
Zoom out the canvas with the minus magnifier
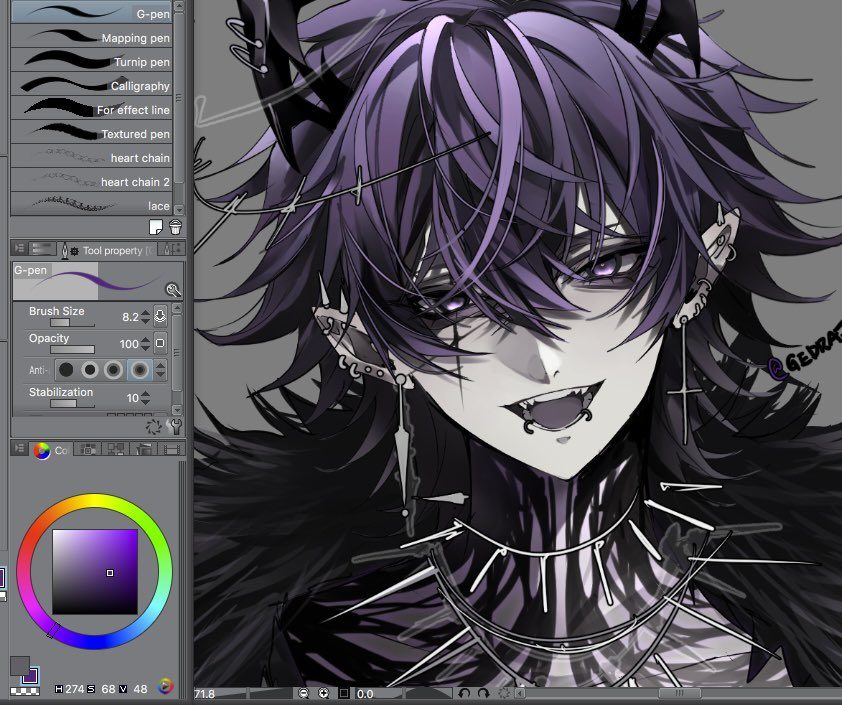click(x=304, y=693)
